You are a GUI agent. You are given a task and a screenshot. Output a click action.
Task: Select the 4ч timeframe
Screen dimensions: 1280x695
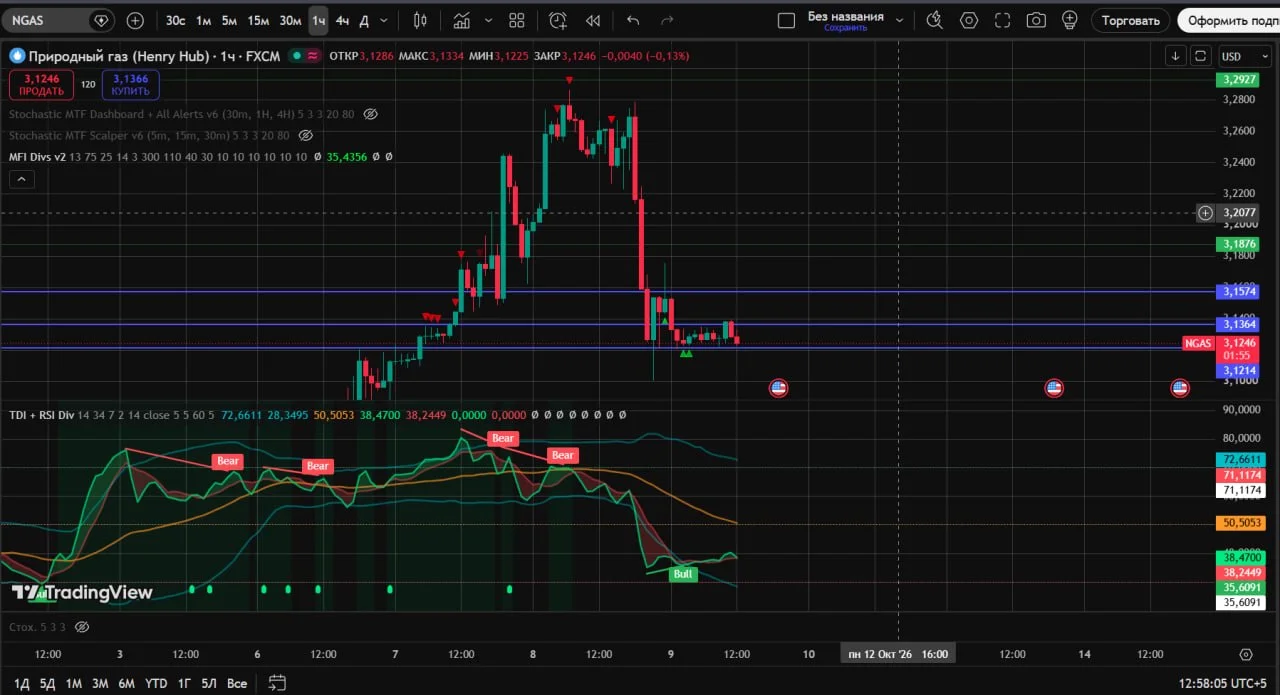[x=342, y=20]
